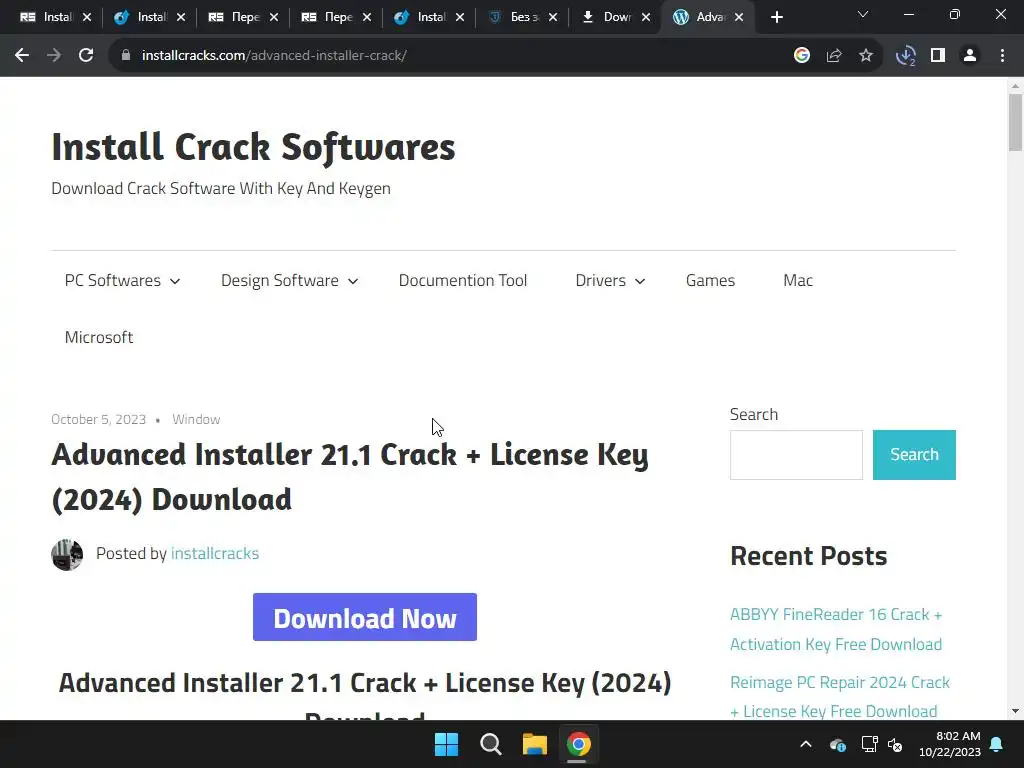Open File Explorer from taskbar
This screenshot has height=768, width=1024.
point(534,744)
